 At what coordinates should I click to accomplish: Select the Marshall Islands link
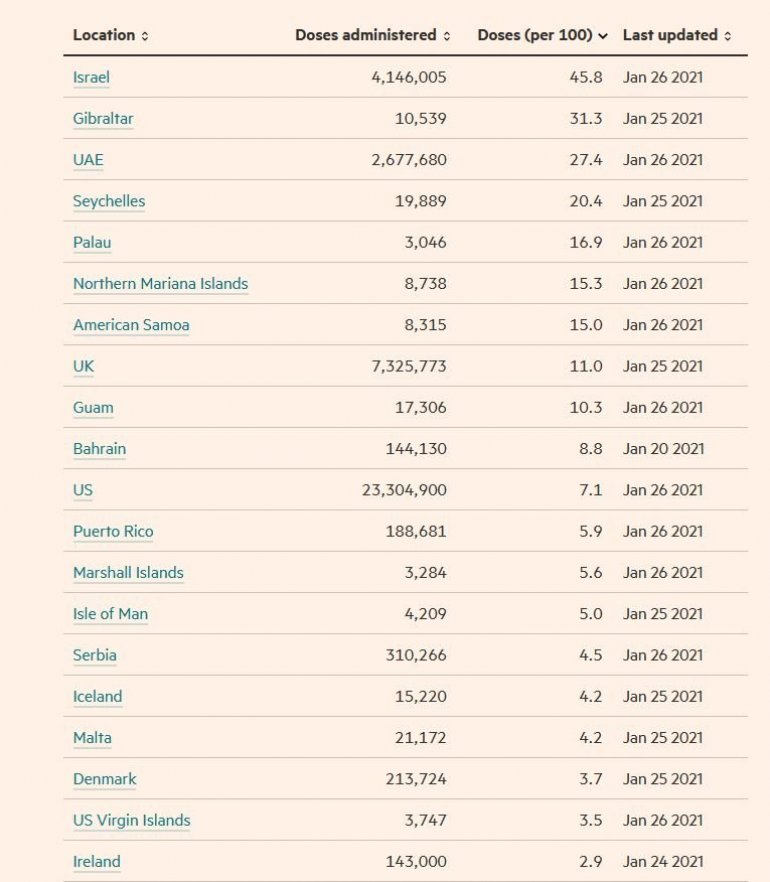tap(128, 573)
